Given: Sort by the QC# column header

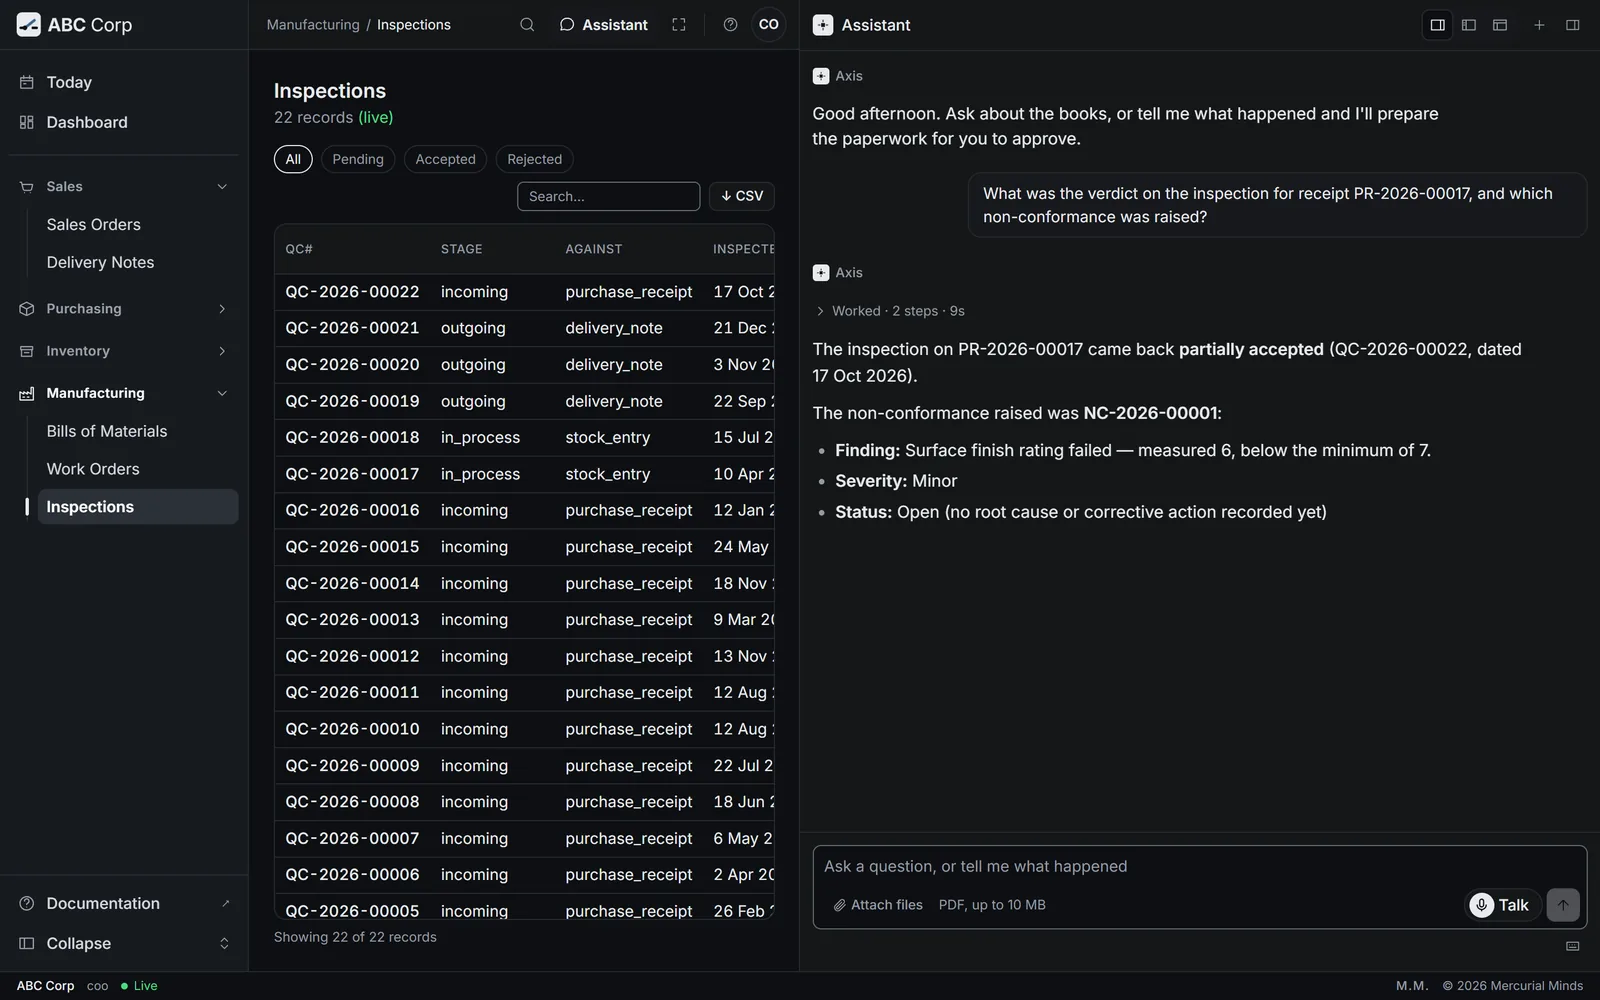Looking at the screenshot, I should click(x=299, y=249).
